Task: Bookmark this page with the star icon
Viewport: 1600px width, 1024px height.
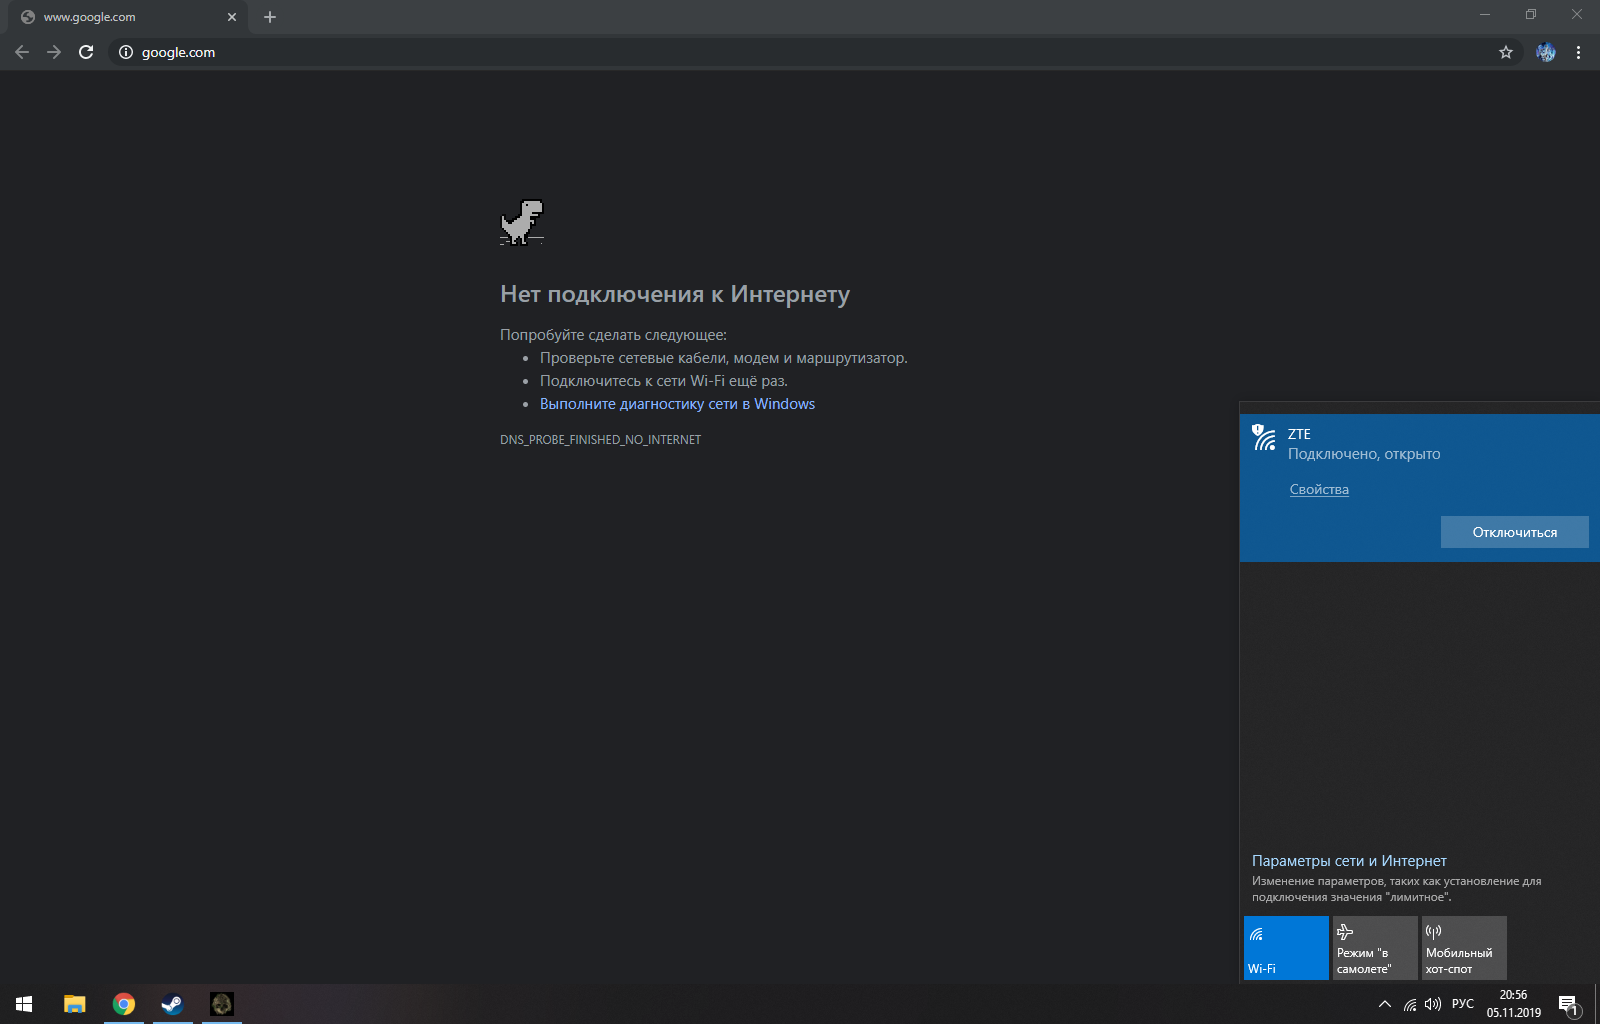Action: tap(1506, 52)
